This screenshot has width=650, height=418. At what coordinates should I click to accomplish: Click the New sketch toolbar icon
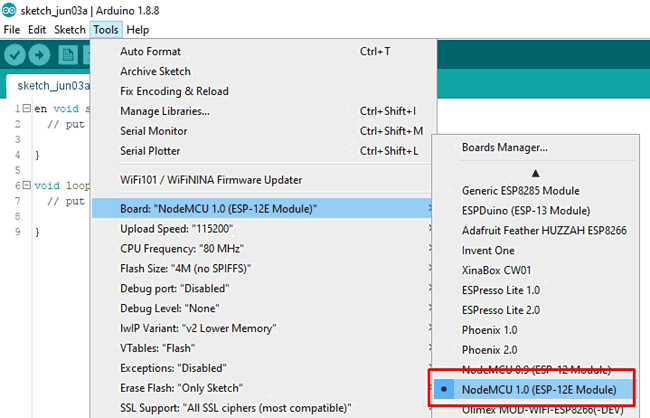(69, 55)
